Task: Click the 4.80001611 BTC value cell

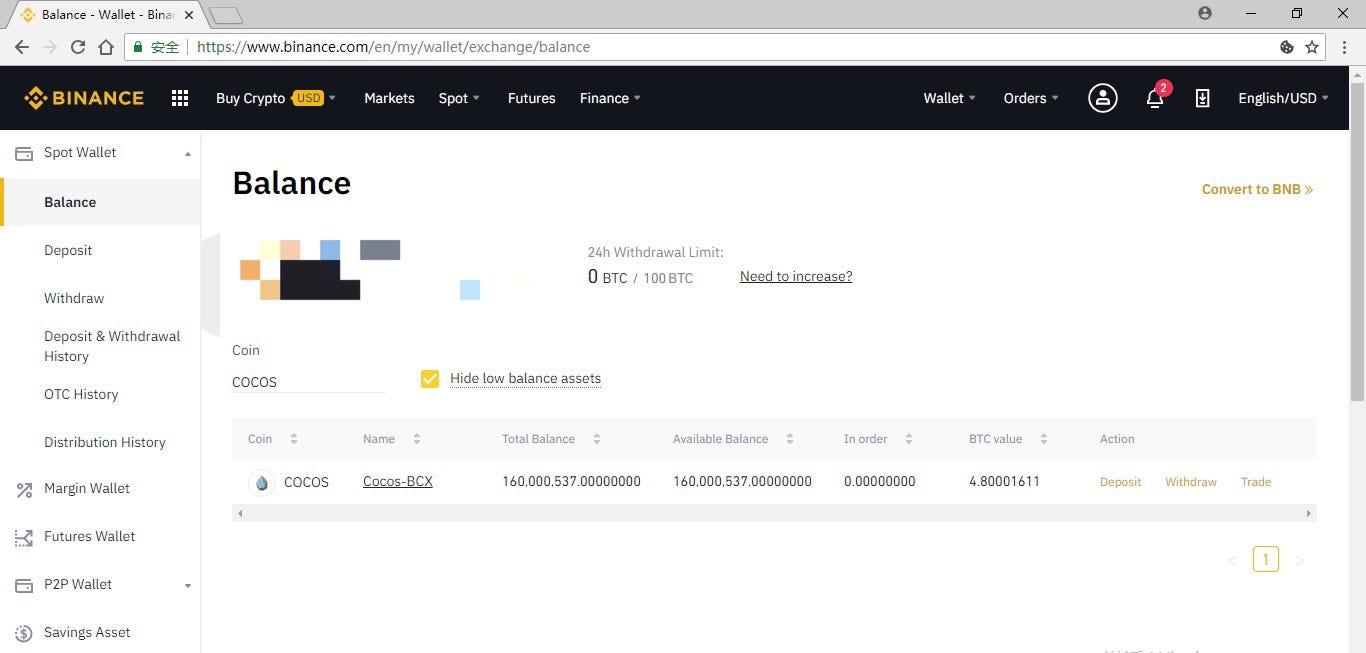Action: (1005, 481)
